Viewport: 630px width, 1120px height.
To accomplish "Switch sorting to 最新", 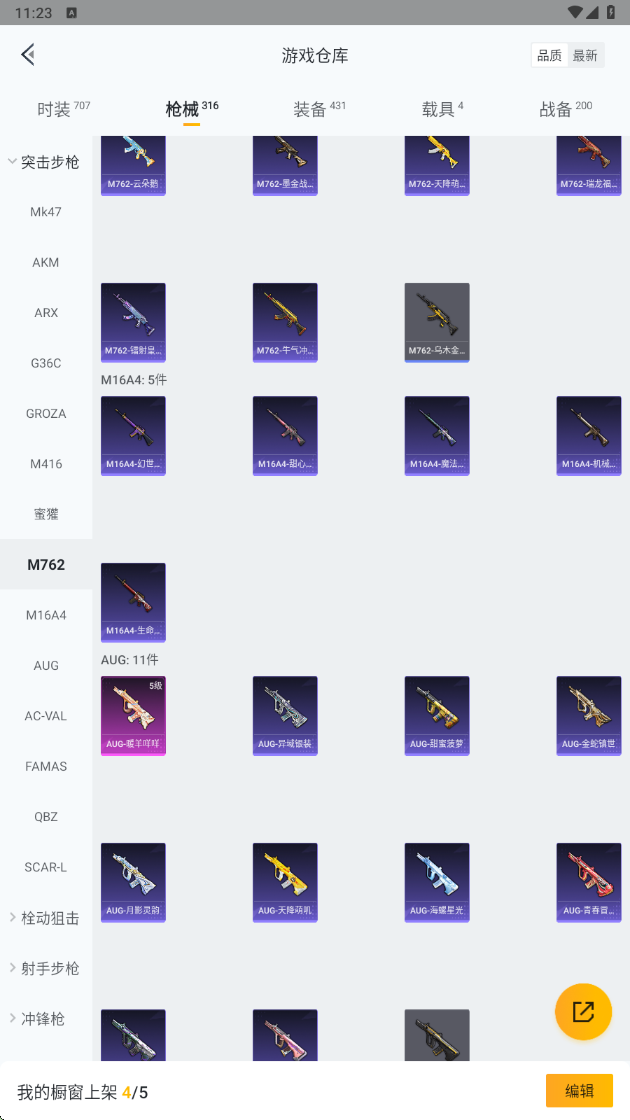I will click(585, 55).
